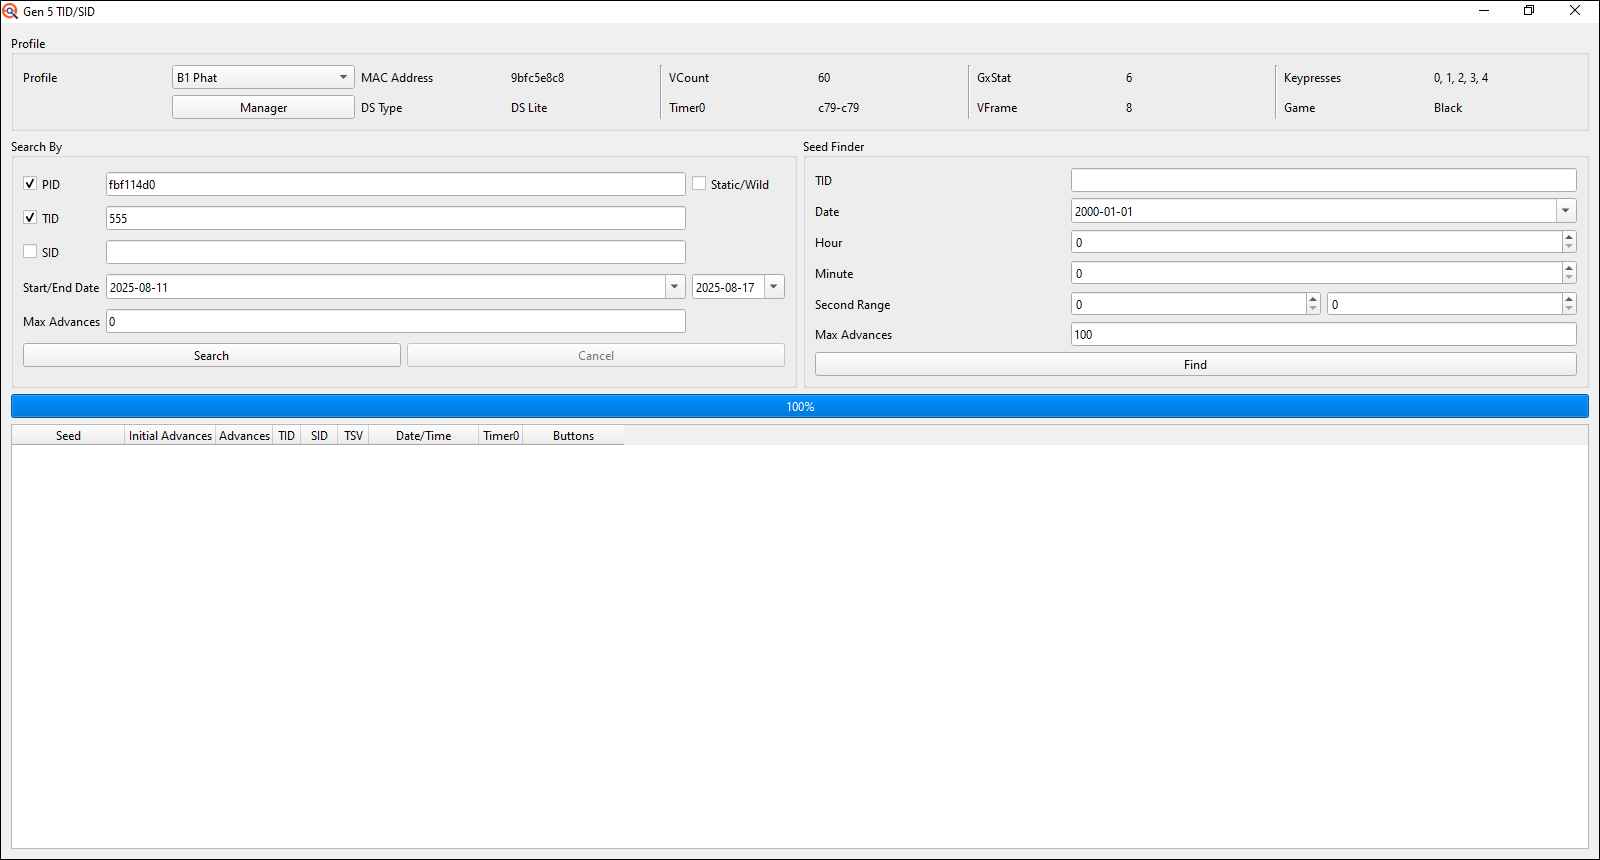Click the Date/Time column header

pos(423,436)
